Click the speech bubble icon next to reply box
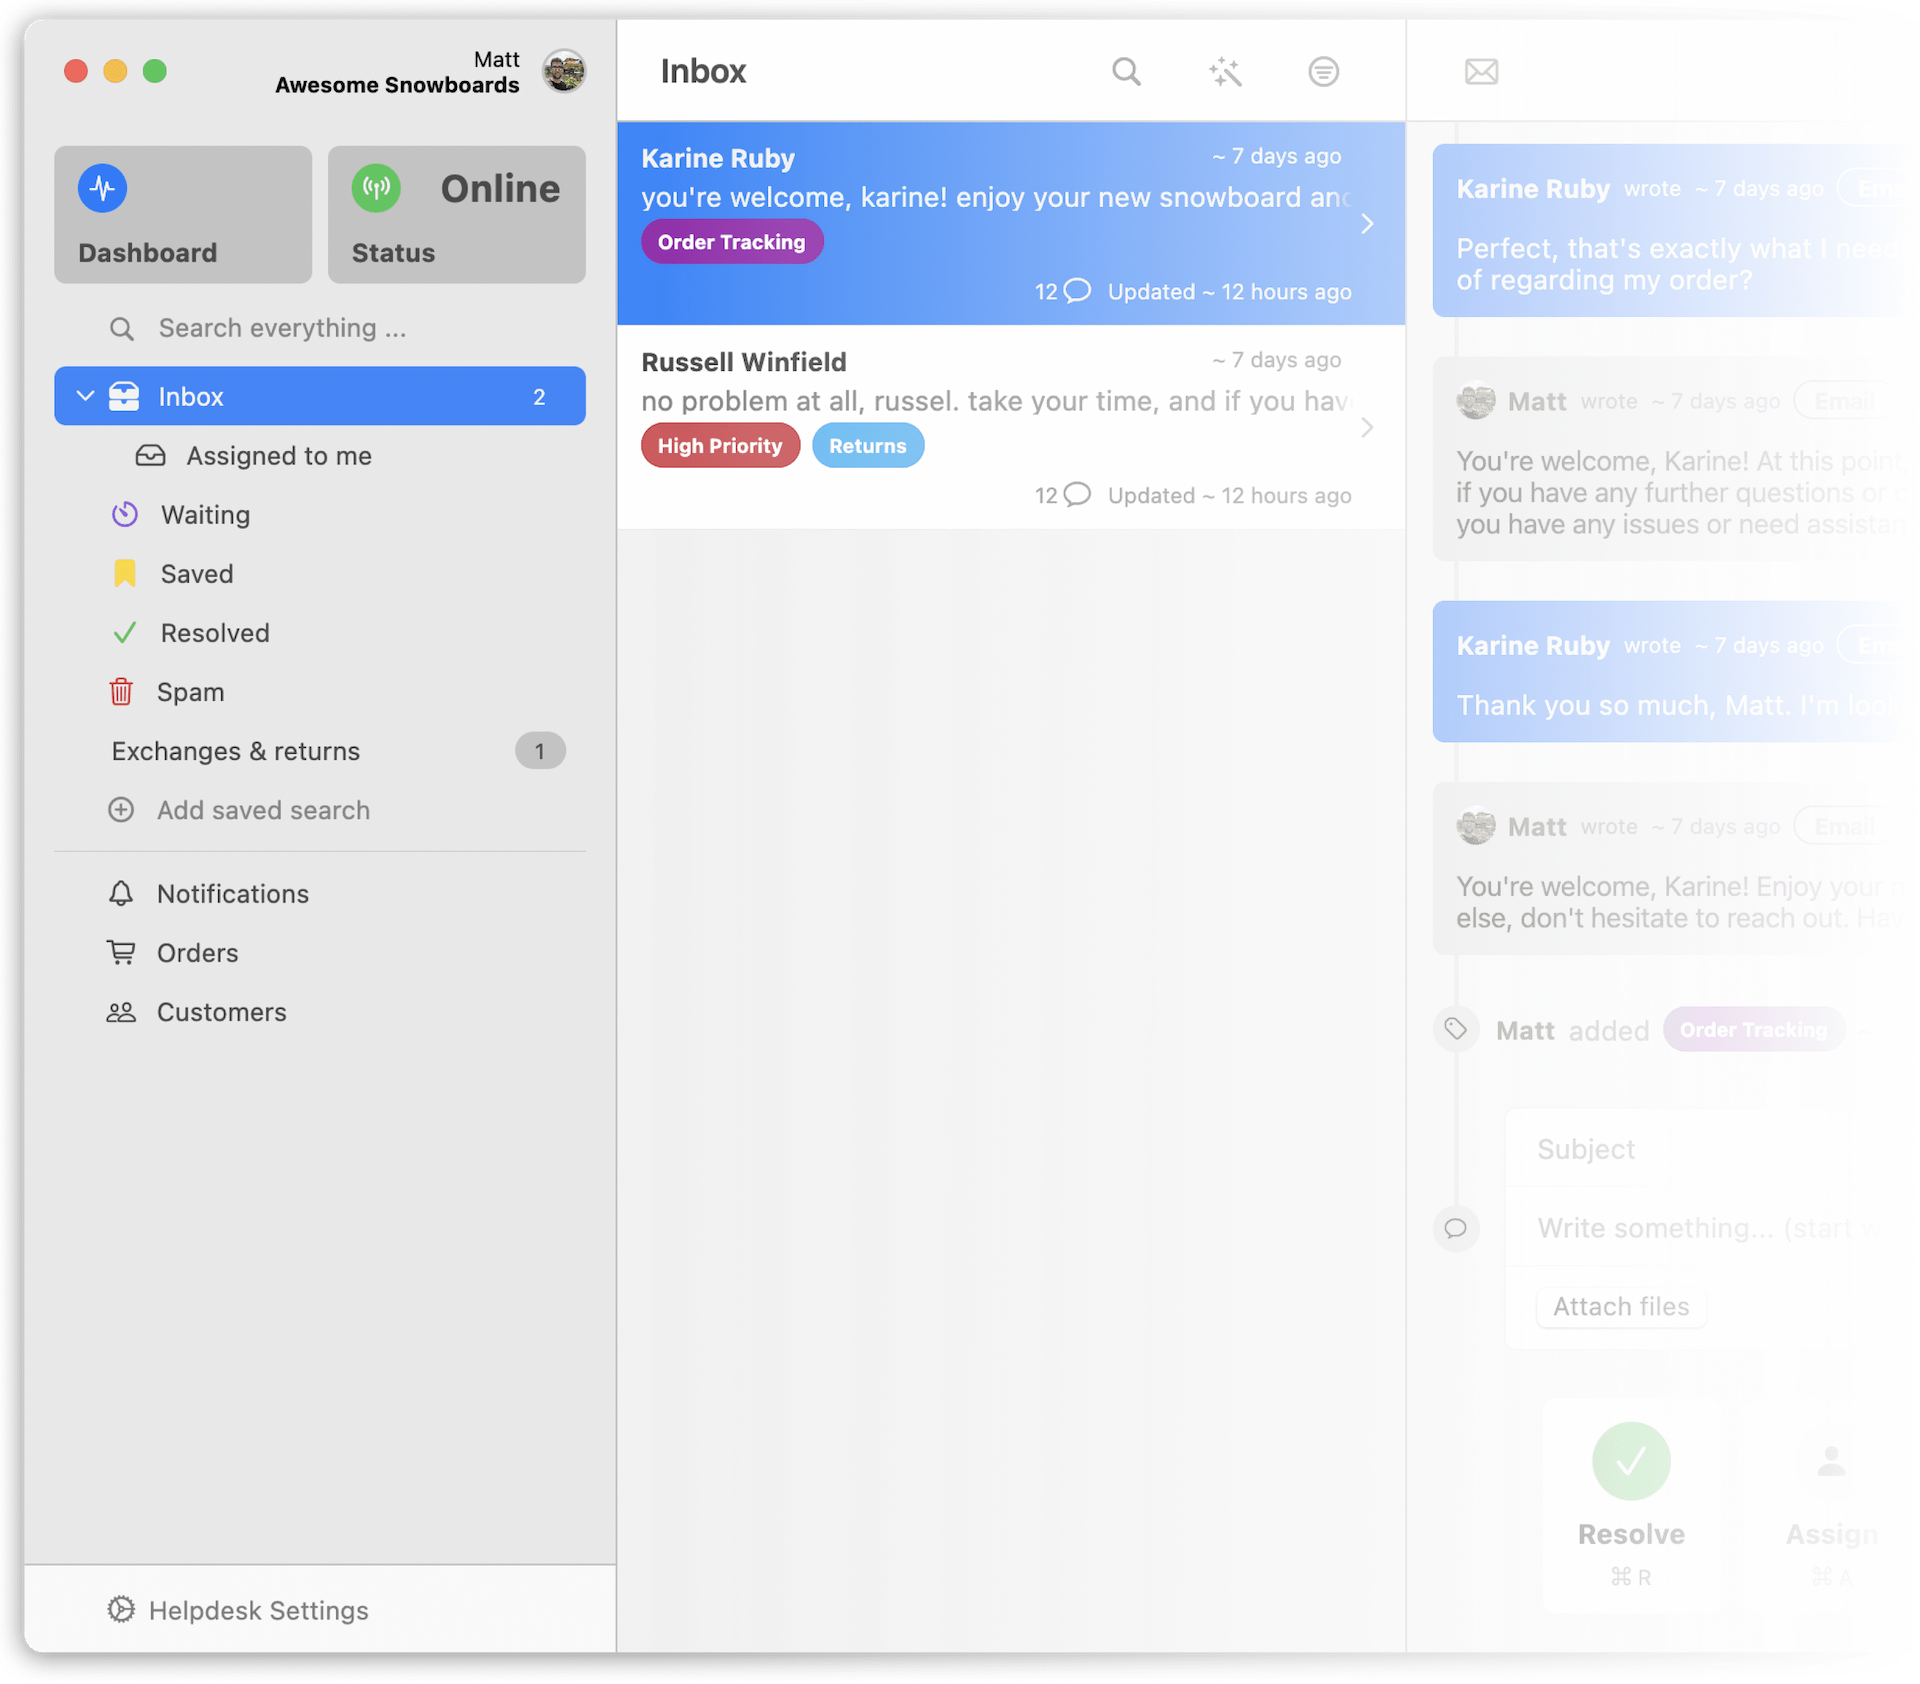Viewport: 1920px width, 1684px height. 1456,1228
